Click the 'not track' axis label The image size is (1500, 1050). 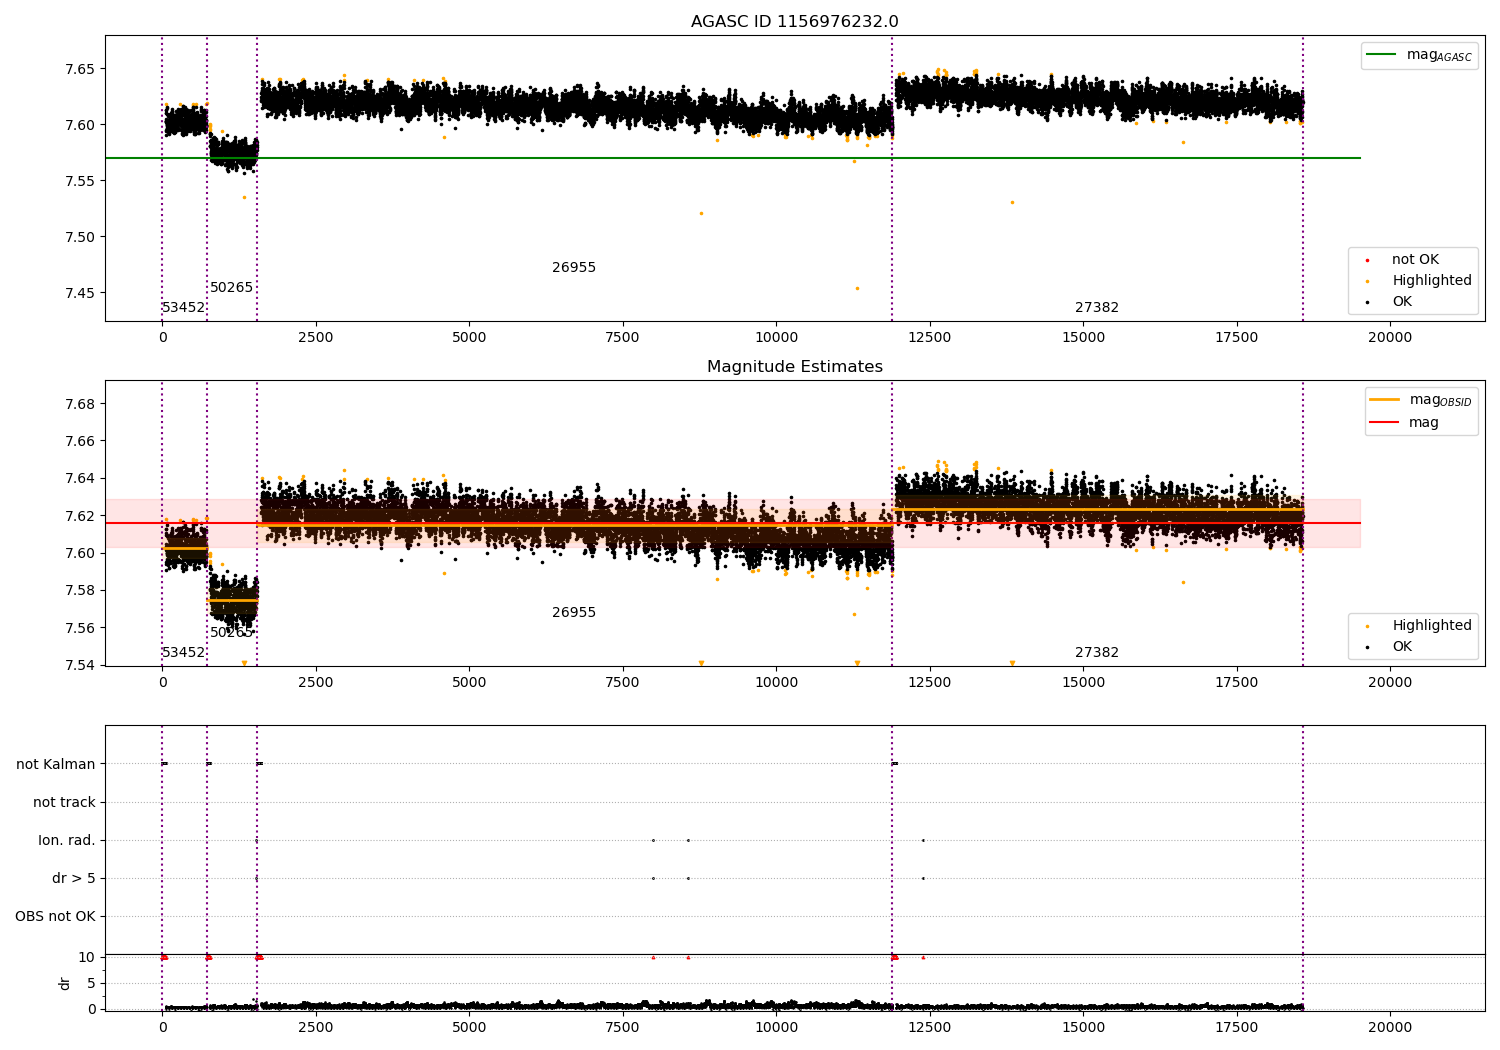coord(64,803)
